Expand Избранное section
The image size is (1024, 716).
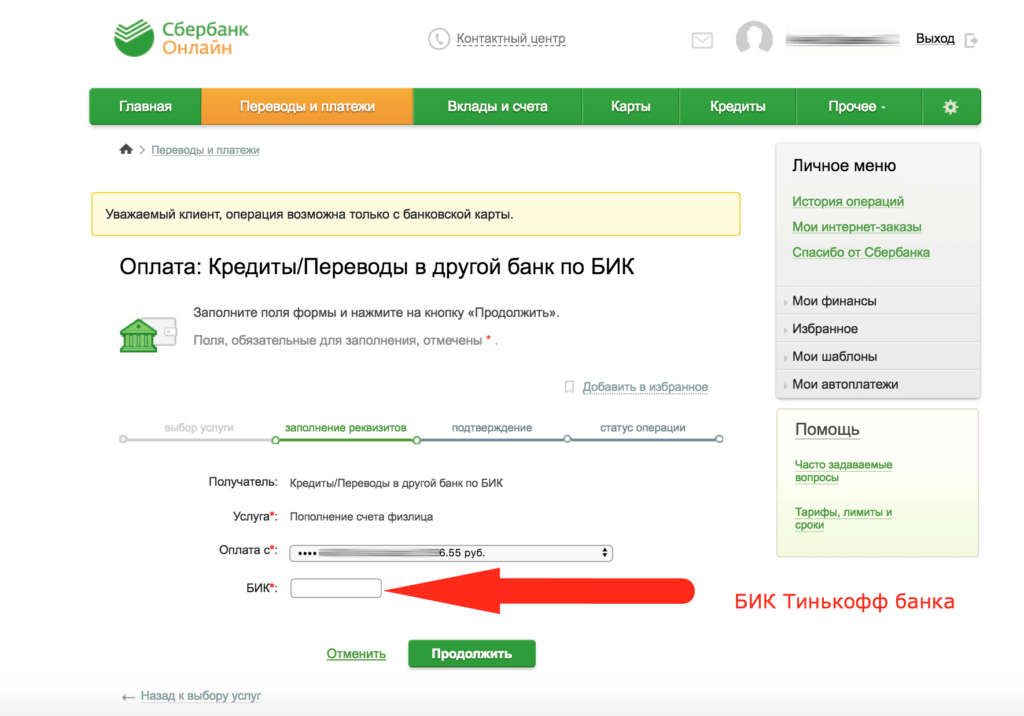point(878,329)
